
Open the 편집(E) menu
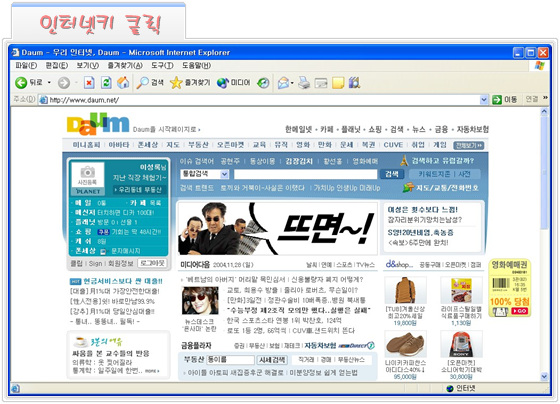(57, 65)
